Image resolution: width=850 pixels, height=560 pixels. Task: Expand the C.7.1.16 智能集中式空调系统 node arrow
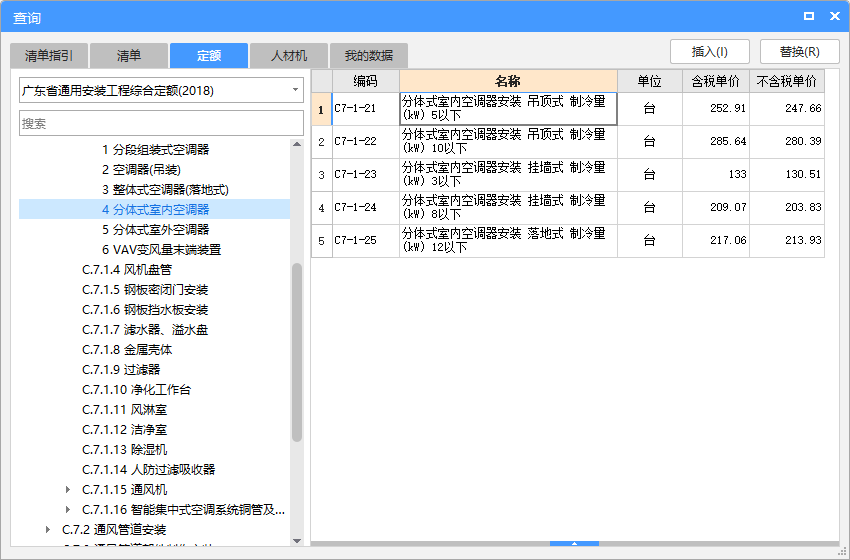[x=68, y=510]
